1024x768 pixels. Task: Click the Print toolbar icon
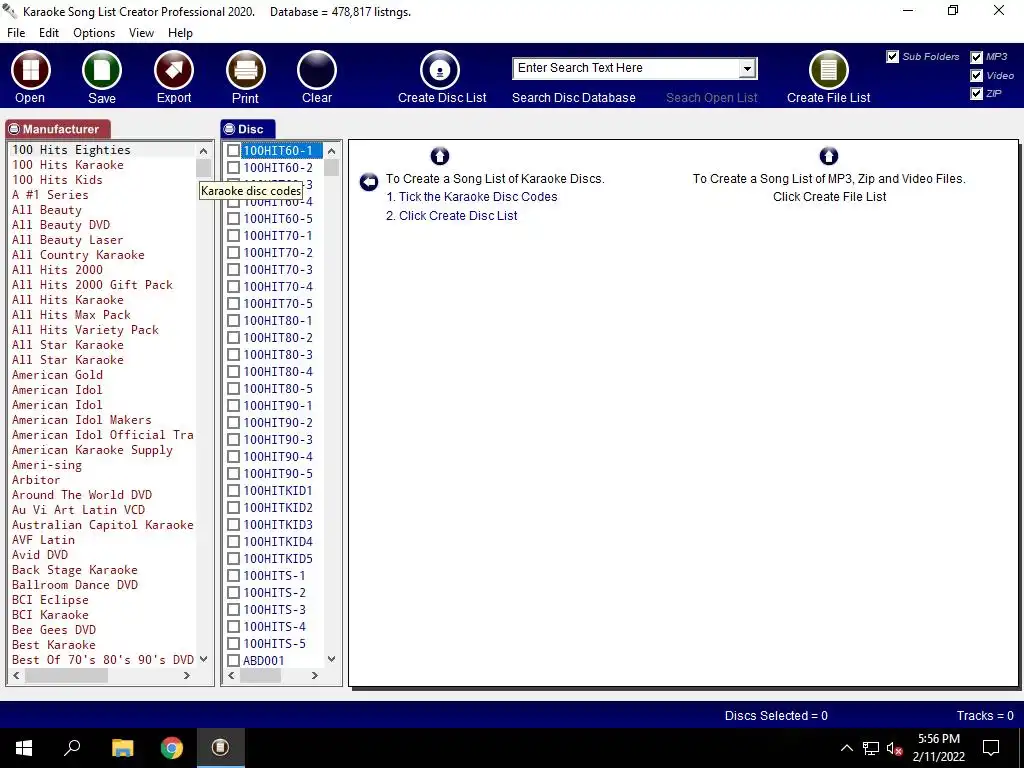[x=246, y=70]
